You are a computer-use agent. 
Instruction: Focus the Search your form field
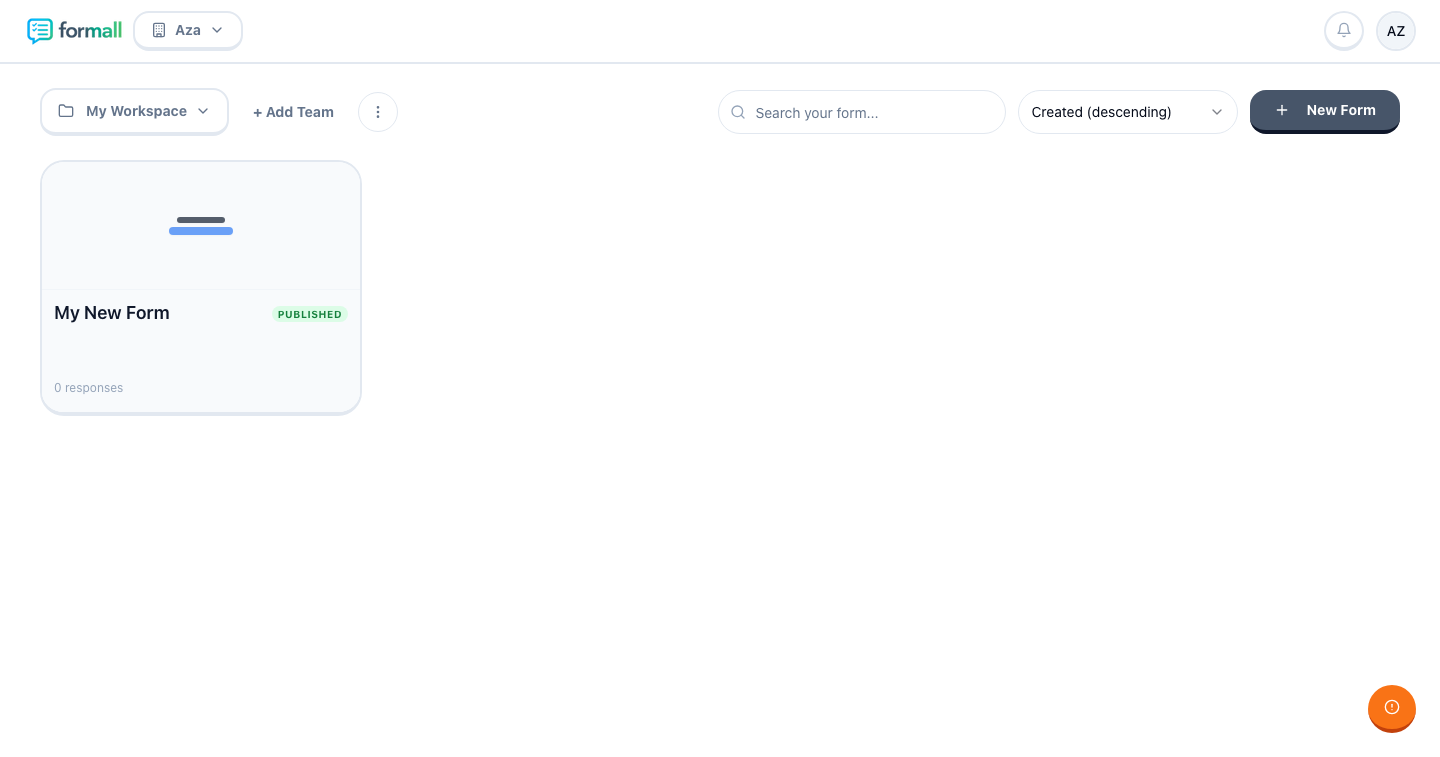coord(862,112)
